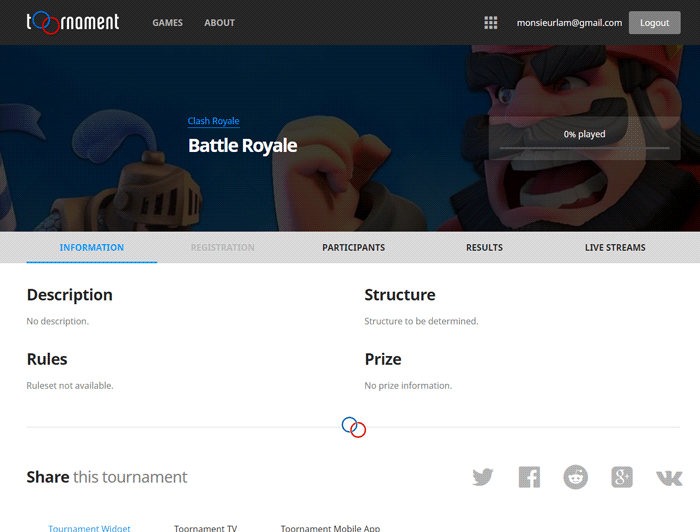700x532 pixels.
Task: Open the ABOUT menu
Action: tap(220, 23)
